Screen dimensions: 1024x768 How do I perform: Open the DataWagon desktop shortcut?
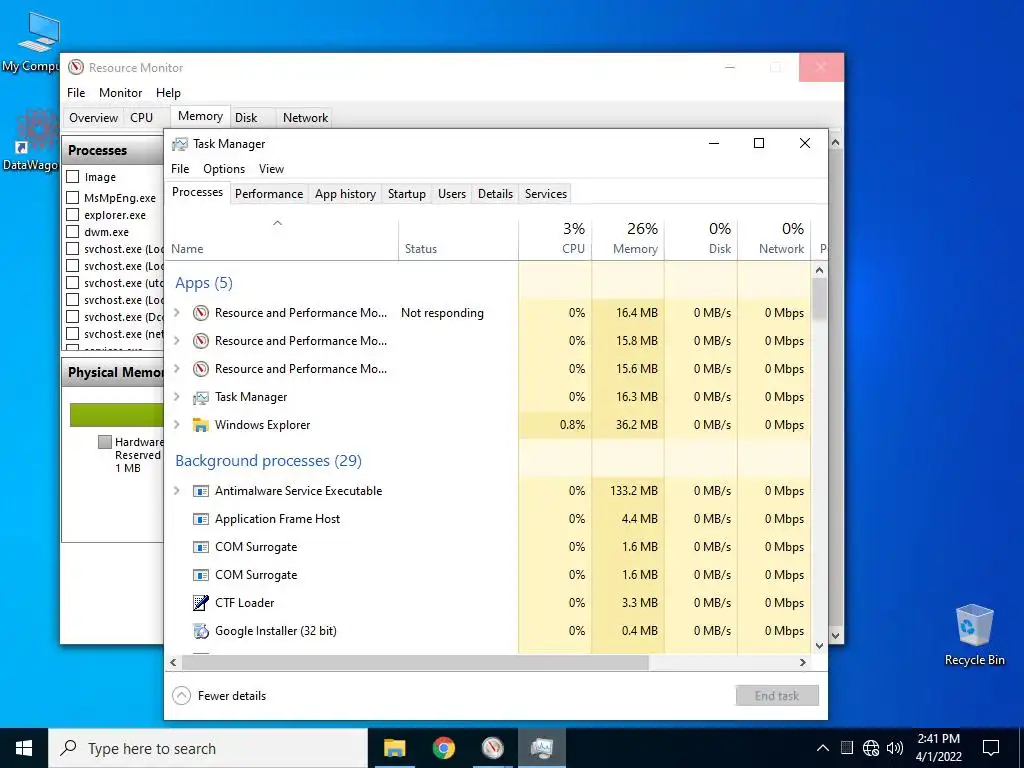point(33,140)
